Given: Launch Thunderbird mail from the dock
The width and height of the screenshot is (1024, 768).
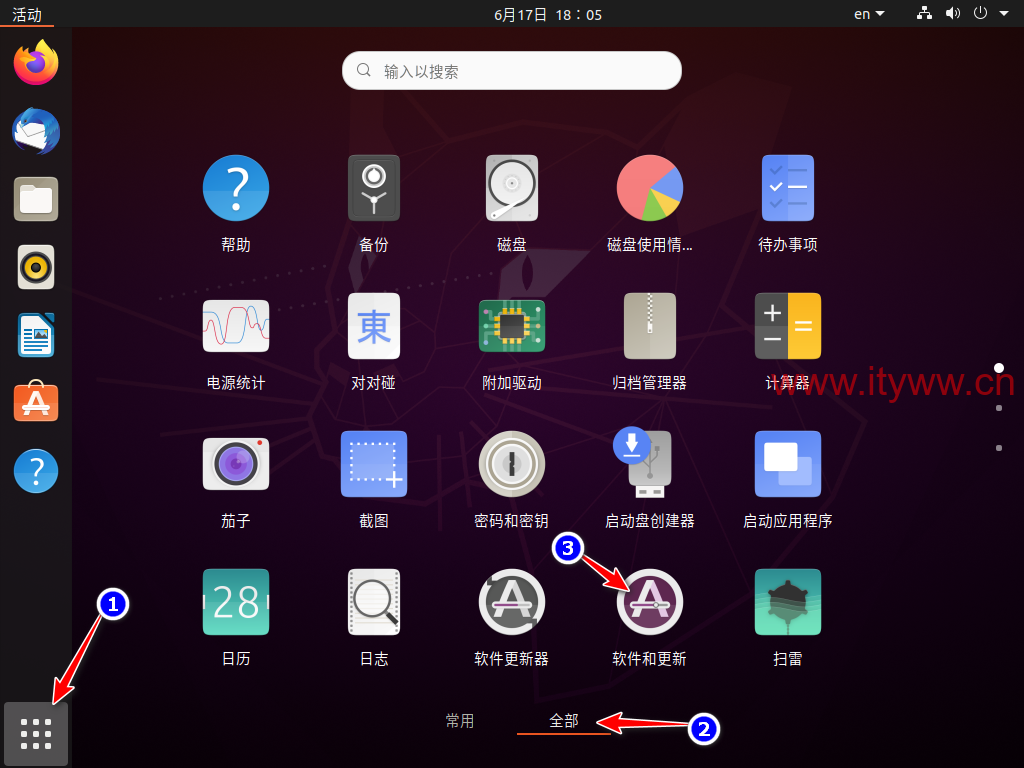Looking at the screenshot, I should pos(36,131).
